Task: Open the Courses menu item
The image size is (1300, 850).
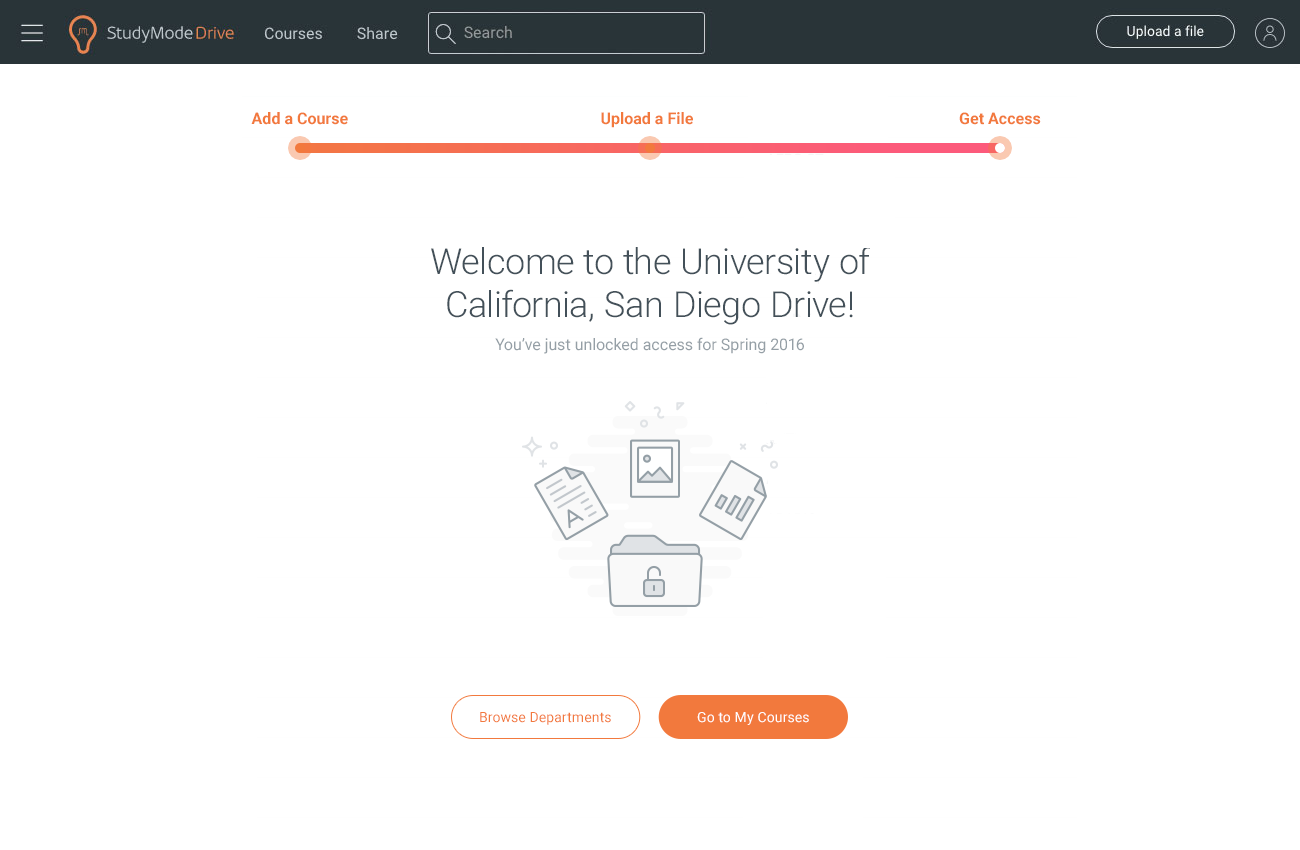Action: click(x=293, y=33)
